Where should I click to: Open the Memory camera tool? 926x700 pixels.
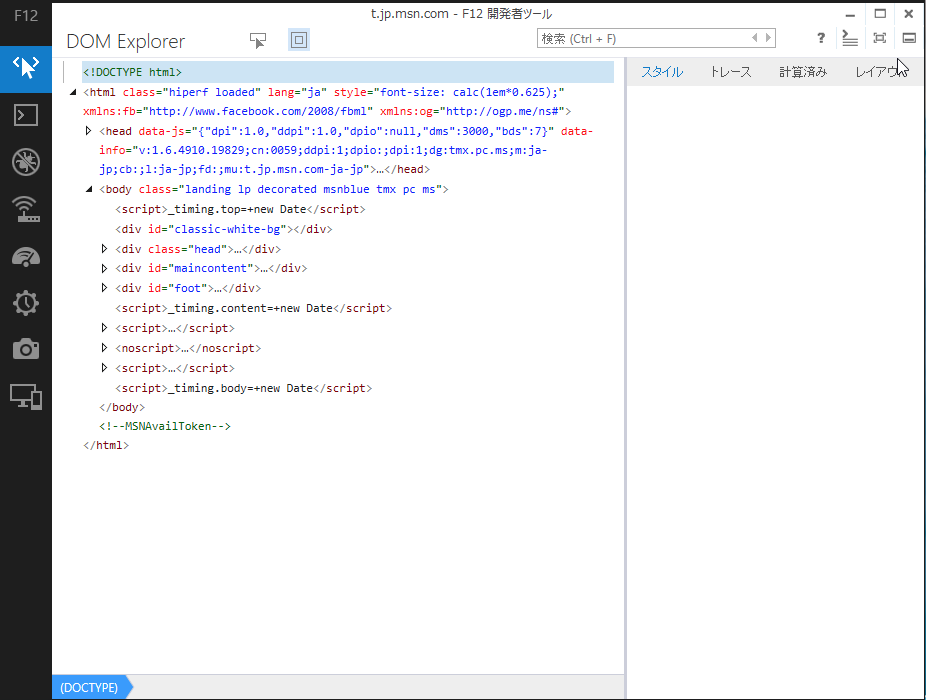25,349
